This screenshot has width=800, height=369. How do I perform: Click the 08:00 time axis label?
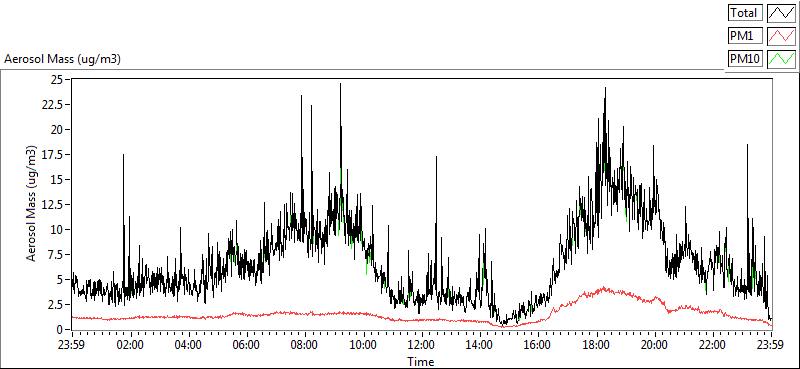click(x=305, y=345)
